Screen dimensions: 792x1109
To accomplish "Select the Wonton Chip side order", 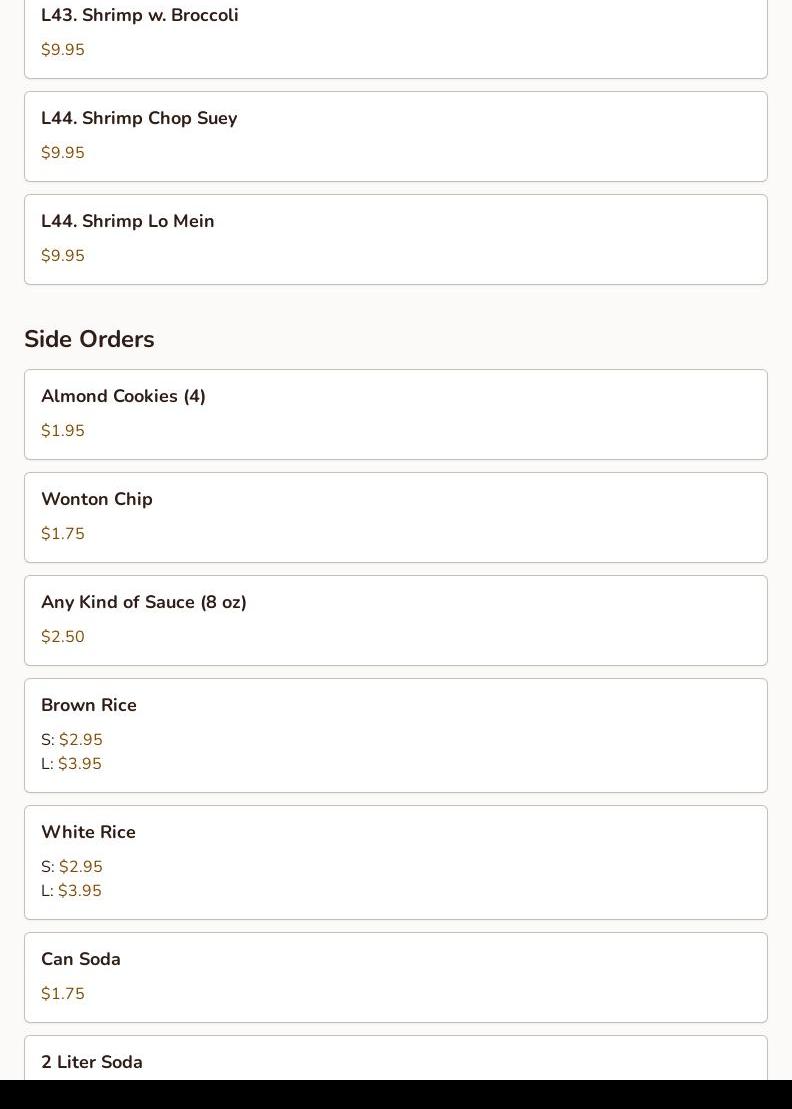I will [97, 499].
